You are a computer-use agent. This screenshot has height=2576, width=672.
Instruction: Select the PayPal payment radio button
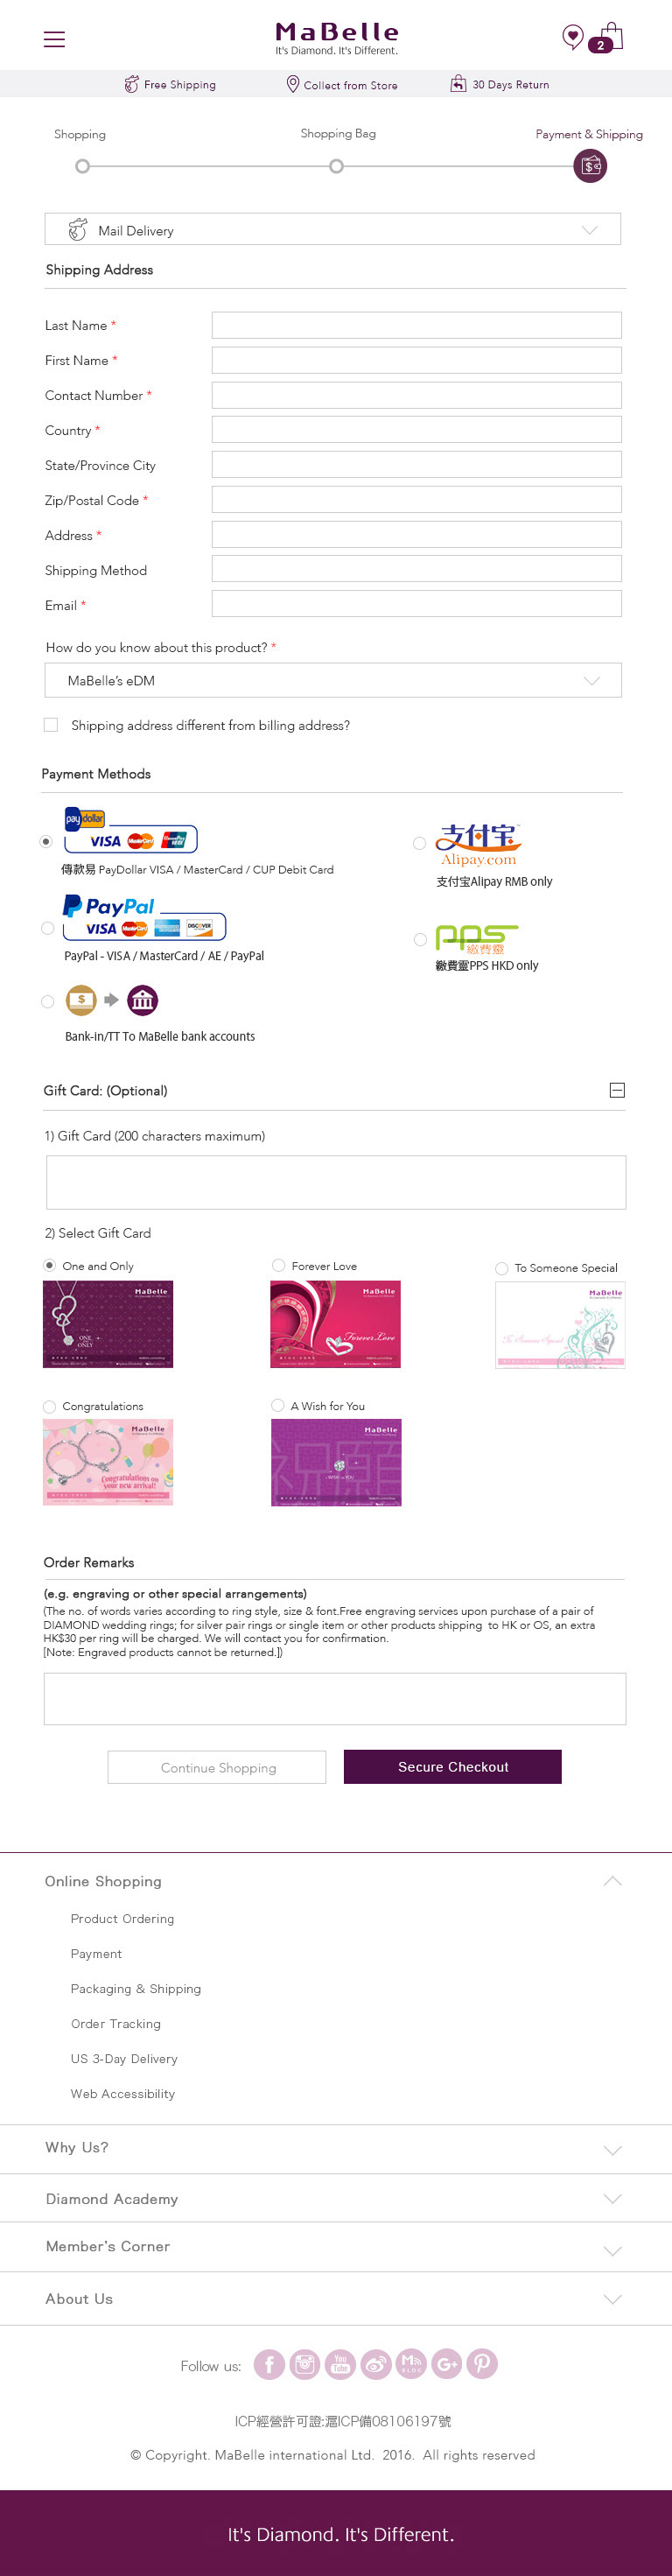pos(47,928)
